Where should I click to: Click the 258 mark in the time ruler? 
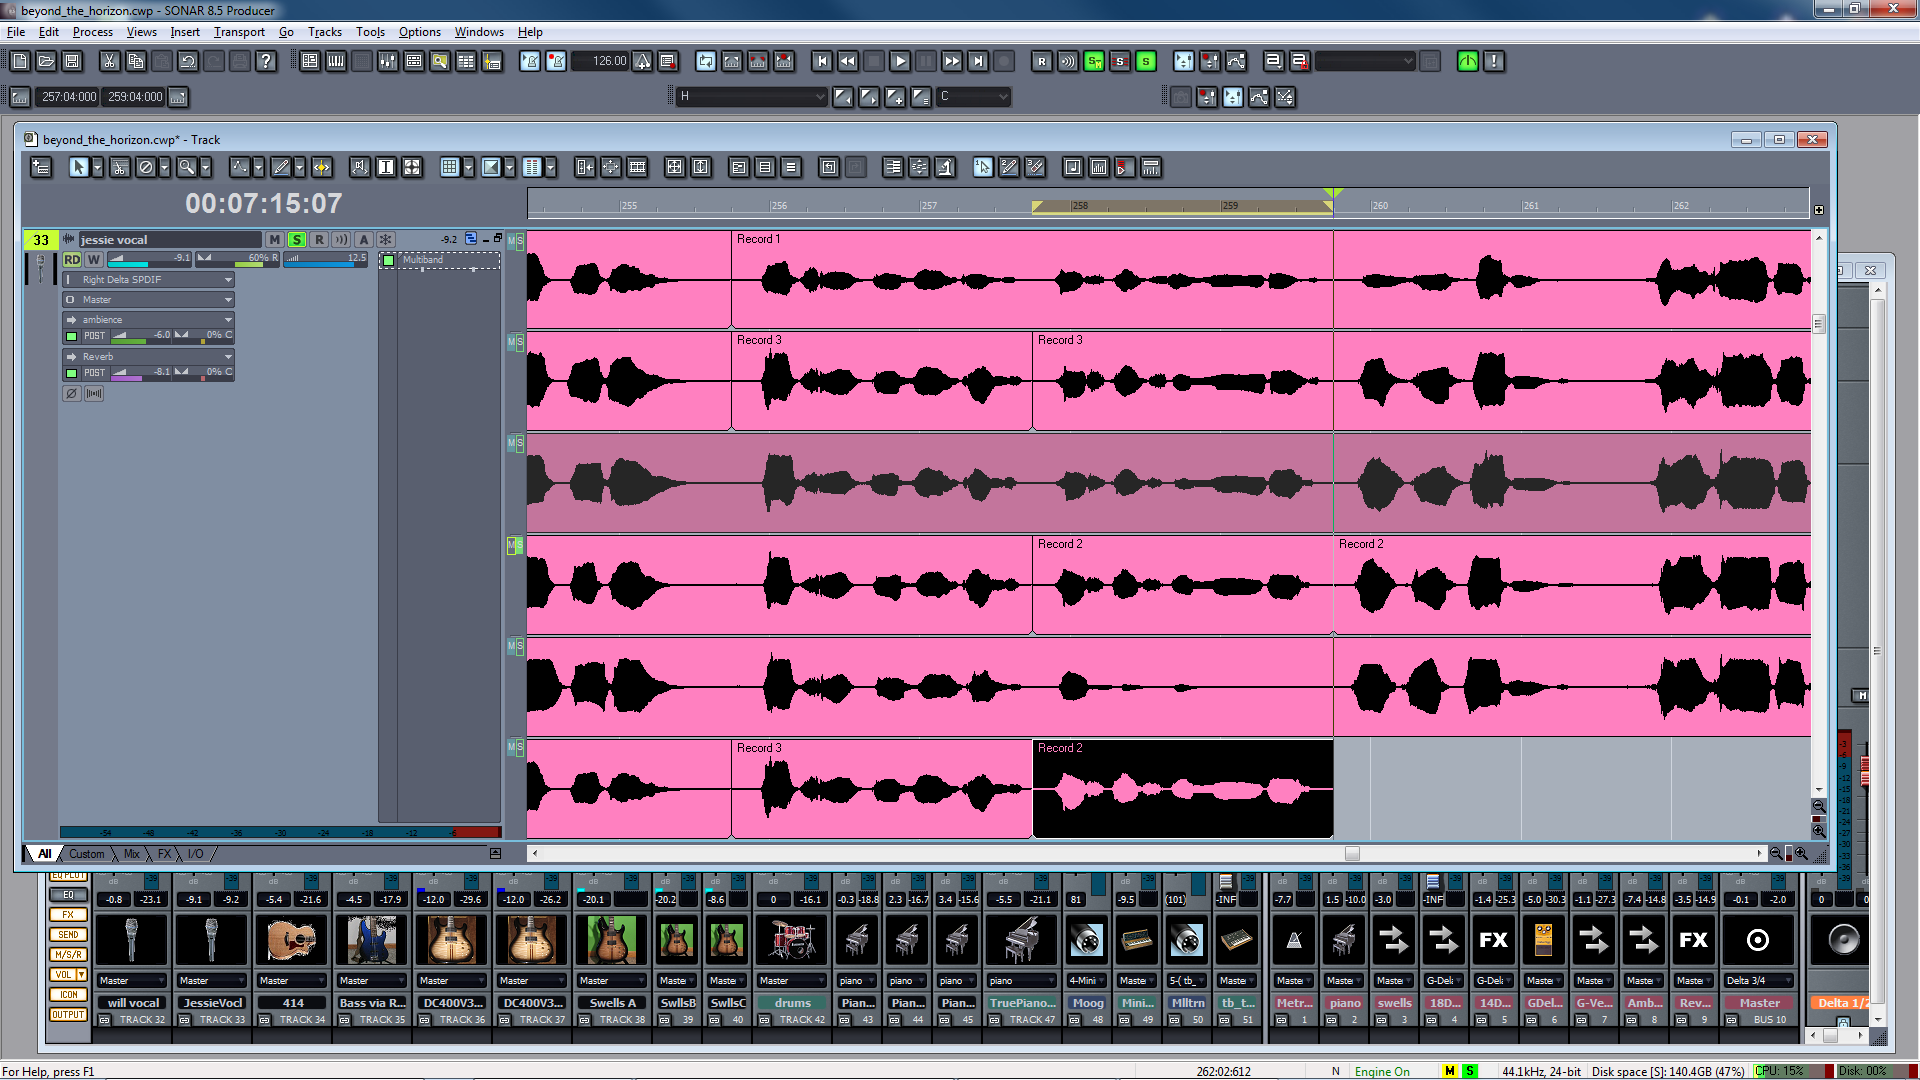[x=1080, y=206]
